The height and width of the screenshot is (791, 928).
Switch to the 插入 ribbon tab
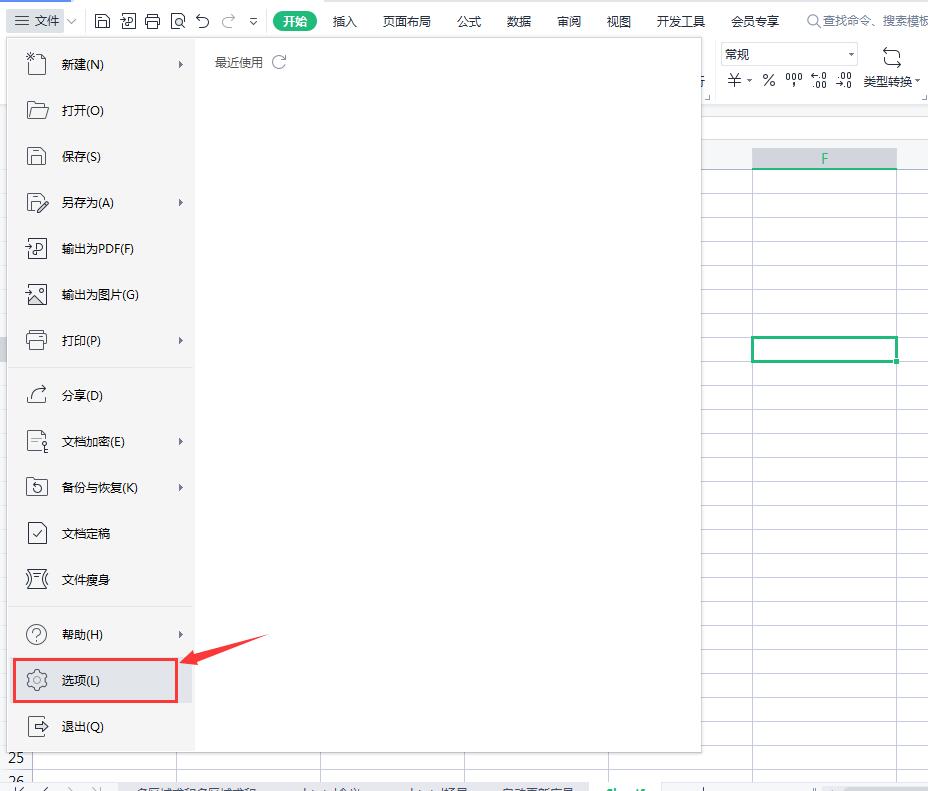tap(344, 22)
